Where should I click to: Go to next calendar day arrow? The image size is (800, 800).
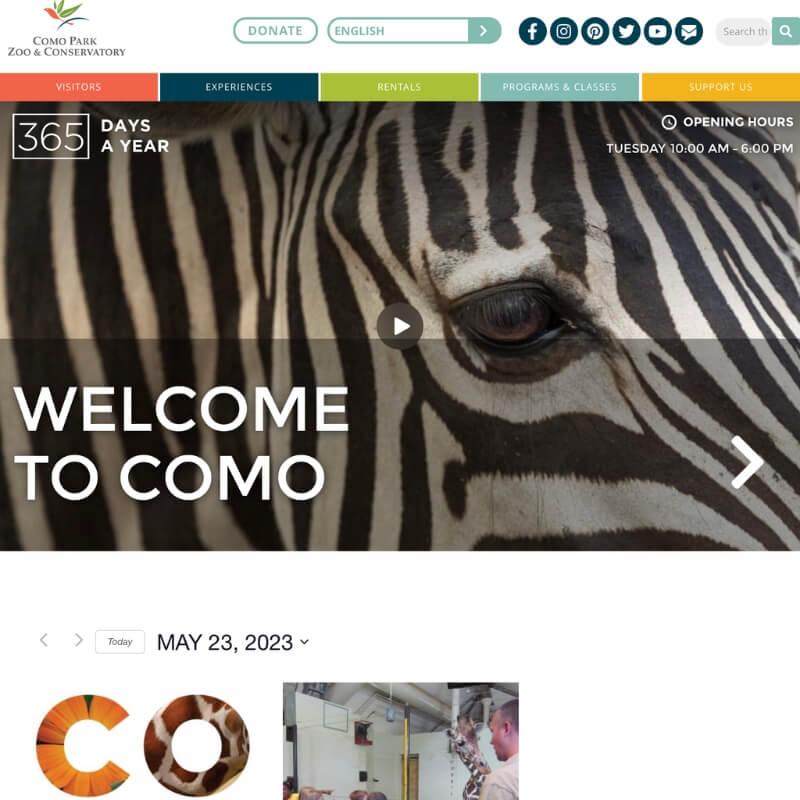pyautogui.click(x=78, y=640)
